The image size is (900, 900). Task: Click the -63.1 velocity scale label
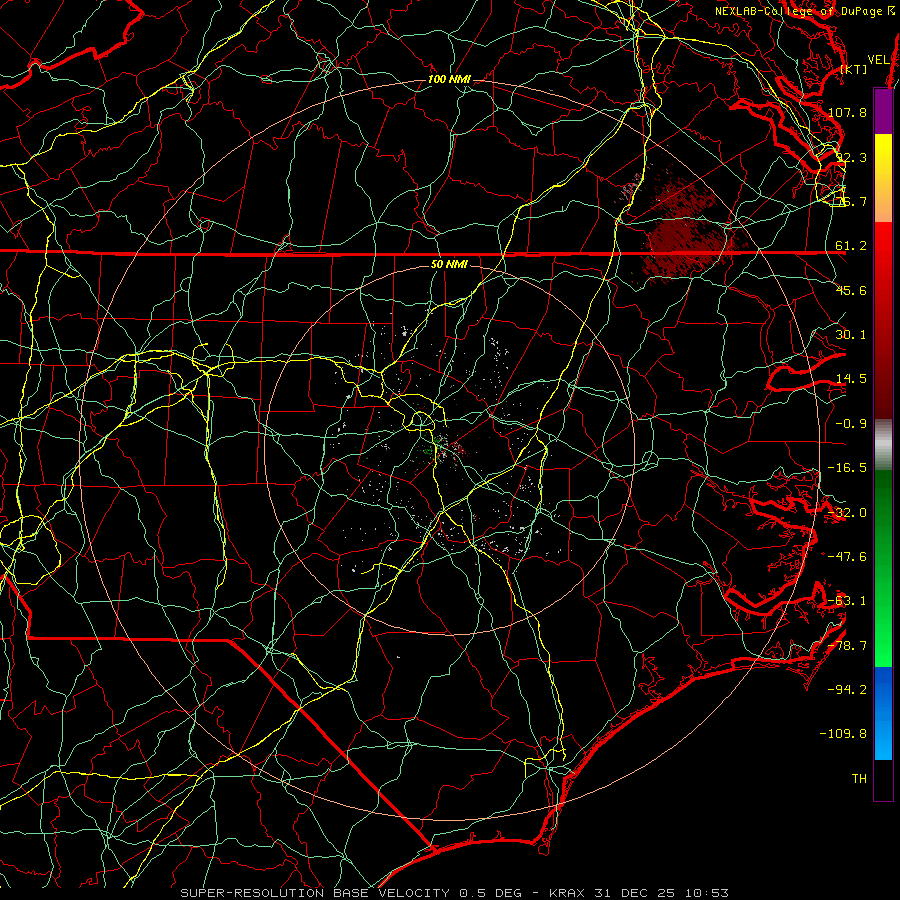coord(848,601)
